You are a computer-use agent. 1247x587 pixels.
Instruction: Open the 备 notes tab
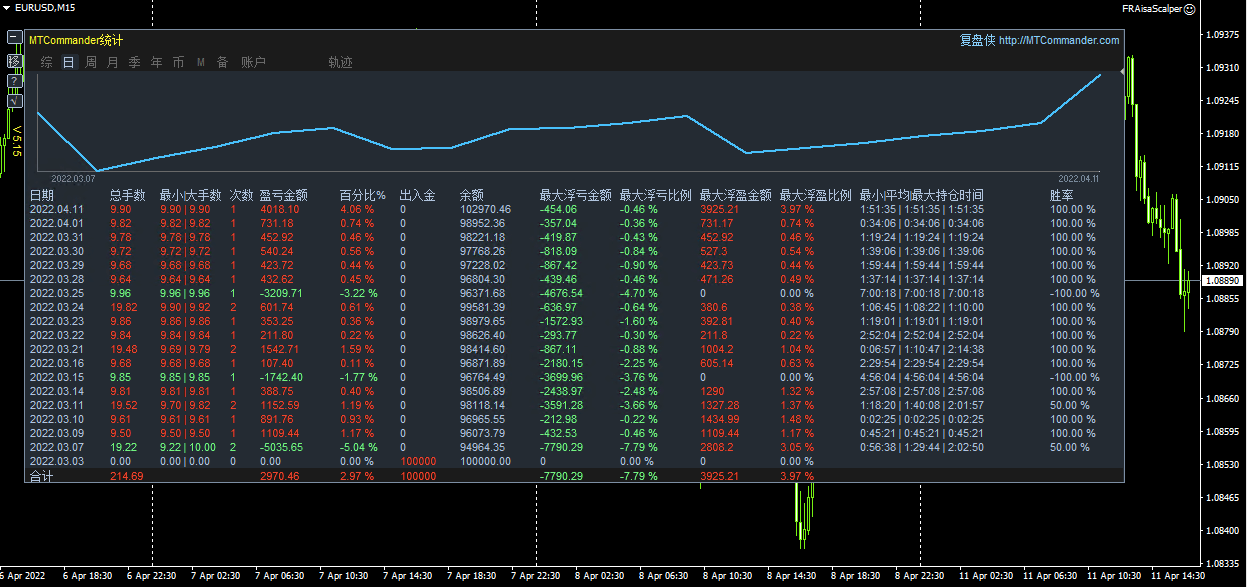pos(222,62)
